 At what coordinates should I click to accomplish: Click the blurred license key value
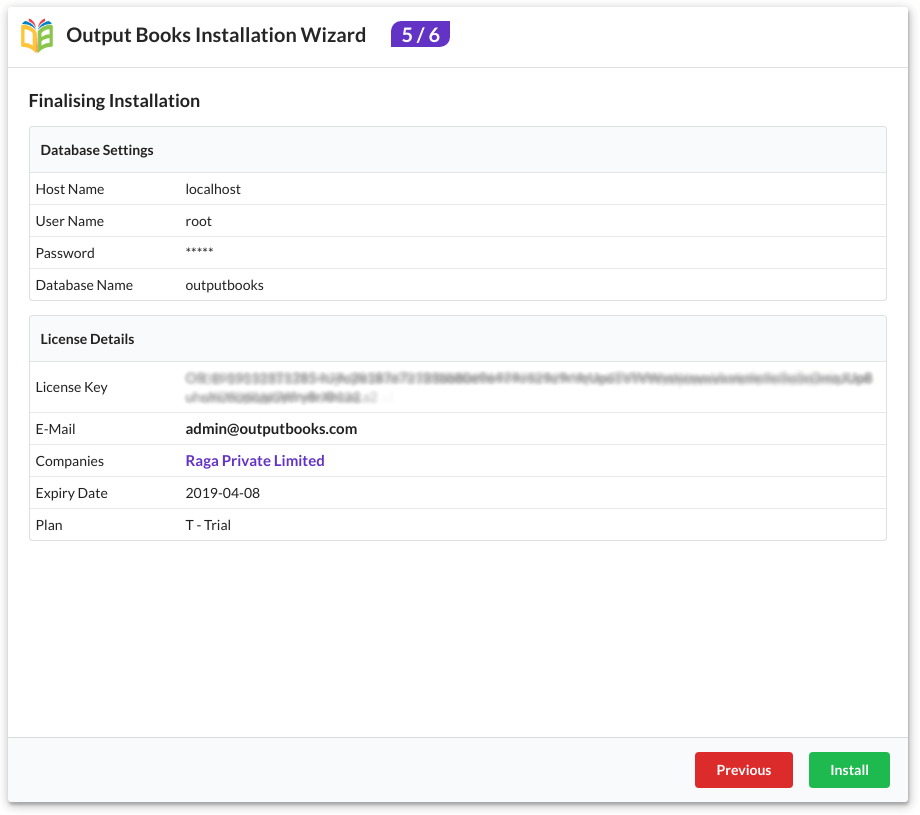coord(529,387)
